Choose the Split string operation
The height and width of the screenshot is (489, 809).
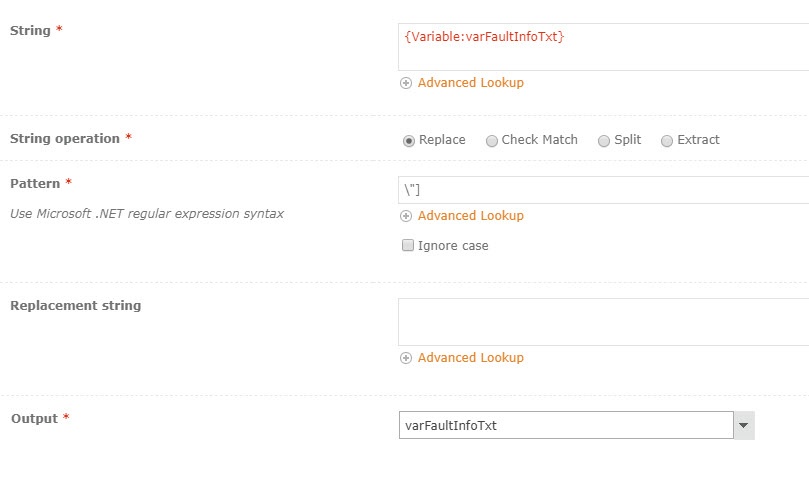[604, 141]
